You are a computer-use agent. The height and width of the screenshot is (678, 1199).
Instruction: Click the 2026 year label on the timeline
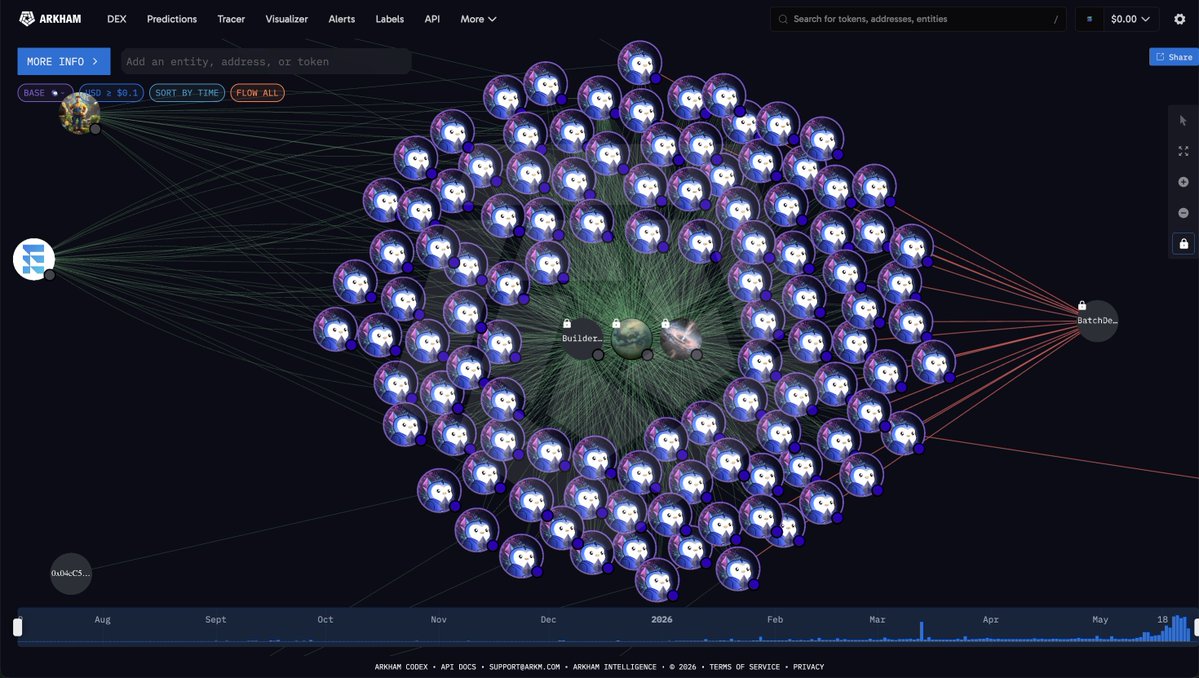coord(661,619)
